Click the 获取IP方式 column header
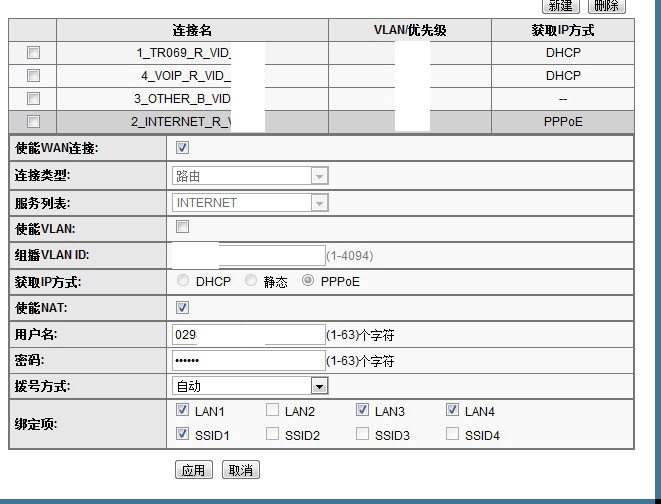 [x=563, y=30]
